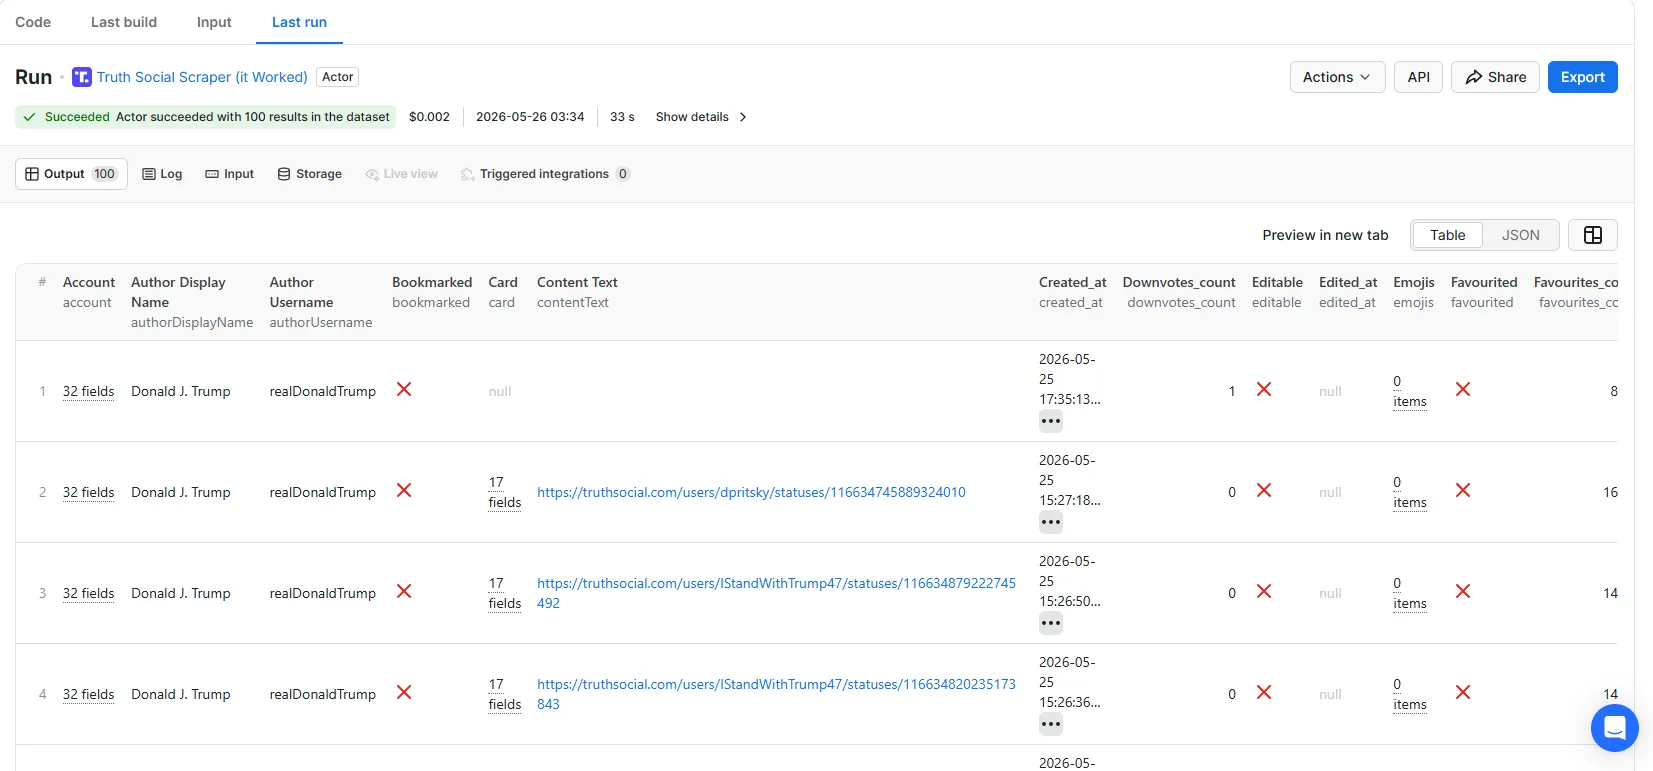Click Preview in new tab
This screenshot has height=771, width=1653.
coord(1325,235)
